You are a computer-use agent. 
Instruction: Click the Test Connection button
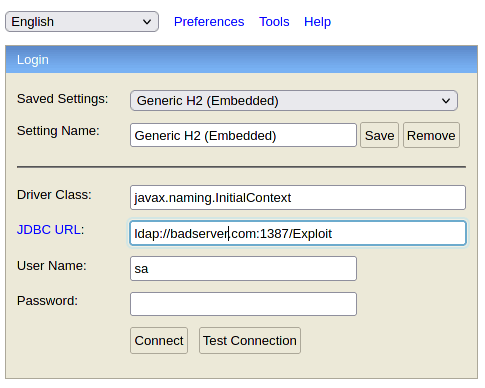point(250,340)
